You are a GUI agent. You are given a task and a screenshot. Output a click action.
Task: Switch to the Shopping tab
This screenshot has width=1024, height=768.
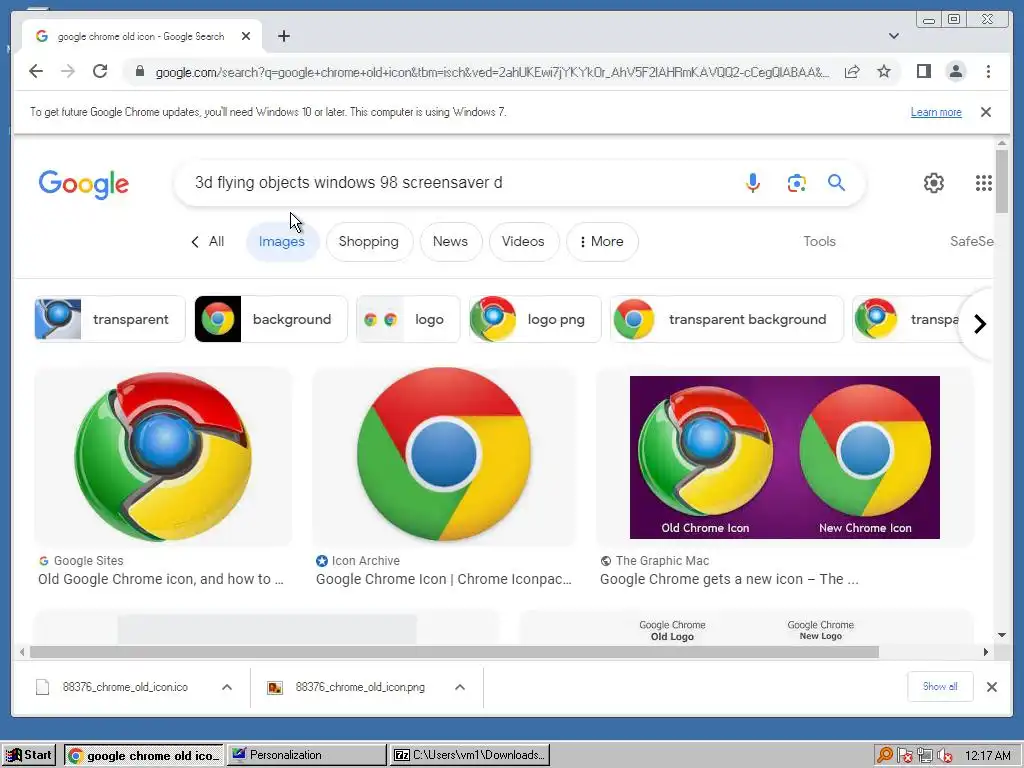click(x=368, y=242)
